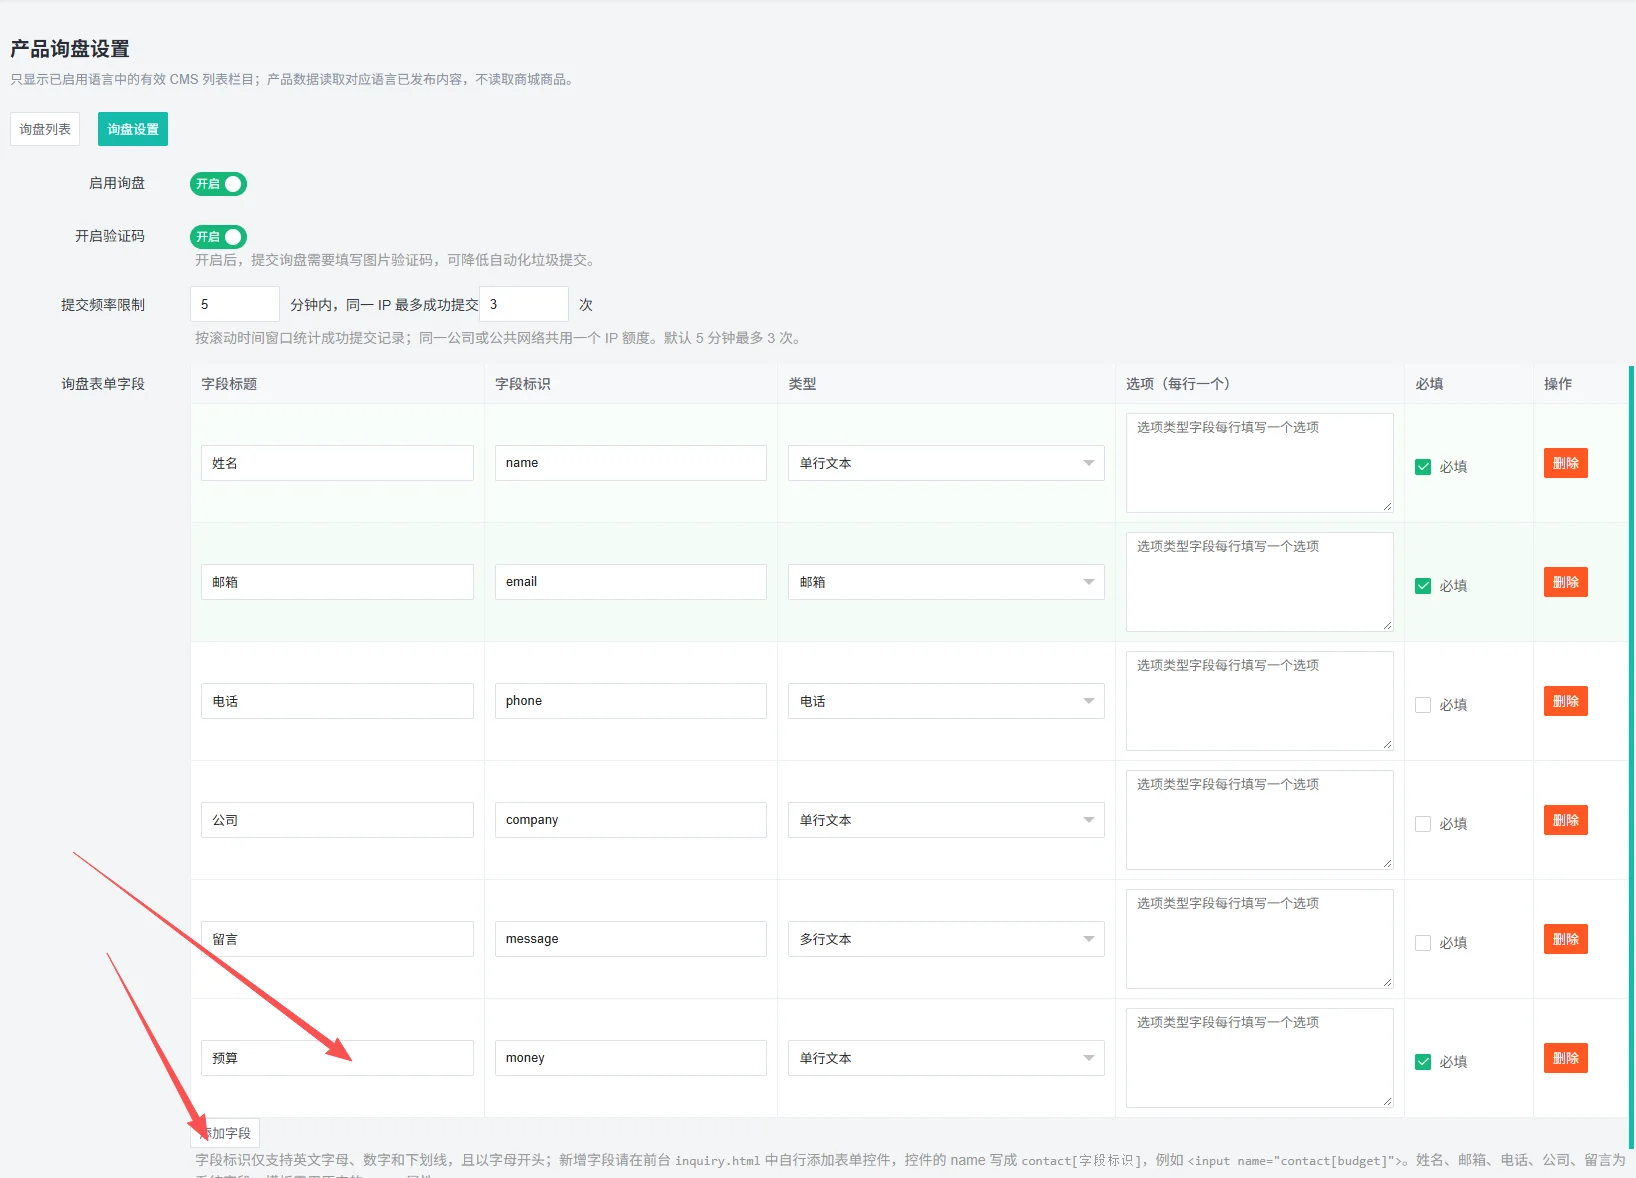Screen dimensions: 1636x1178
Task: Click the minutes limit field containing 5
Action: 235,304
